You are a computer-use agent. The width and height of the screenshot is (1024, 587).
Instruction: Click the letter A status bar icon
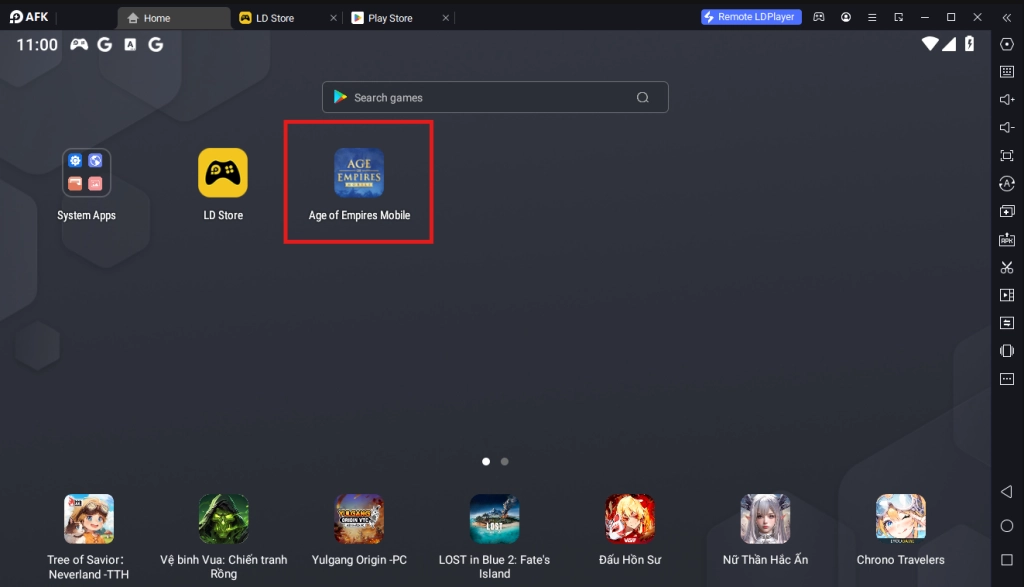pyautogui.click(x=131, y=44)
